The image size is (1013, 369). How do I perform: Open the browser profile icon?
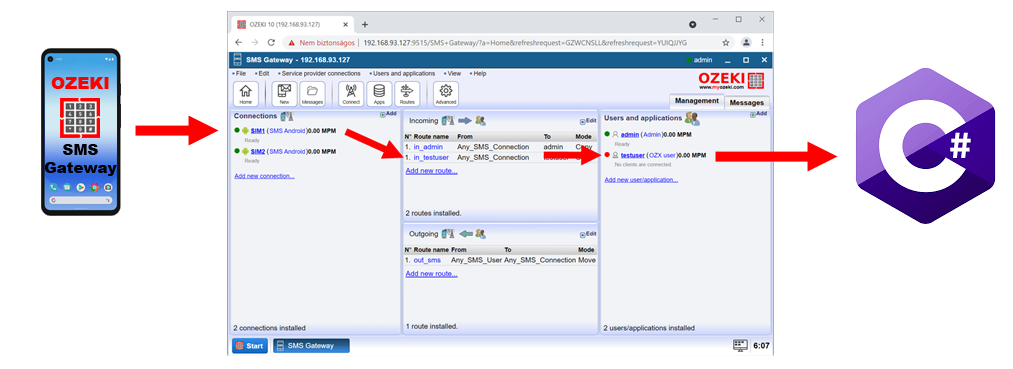[x=746, y=43]
